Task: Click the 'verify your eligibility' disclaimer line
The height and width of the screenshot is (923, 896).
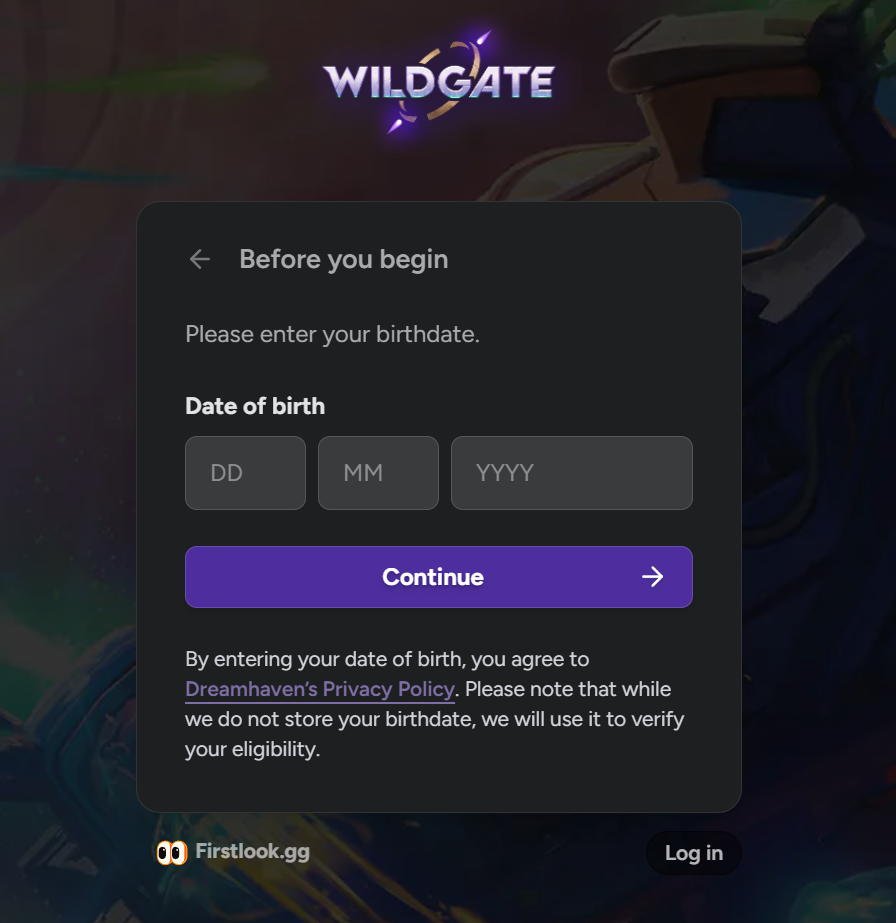Action: (x=253, y=749)
